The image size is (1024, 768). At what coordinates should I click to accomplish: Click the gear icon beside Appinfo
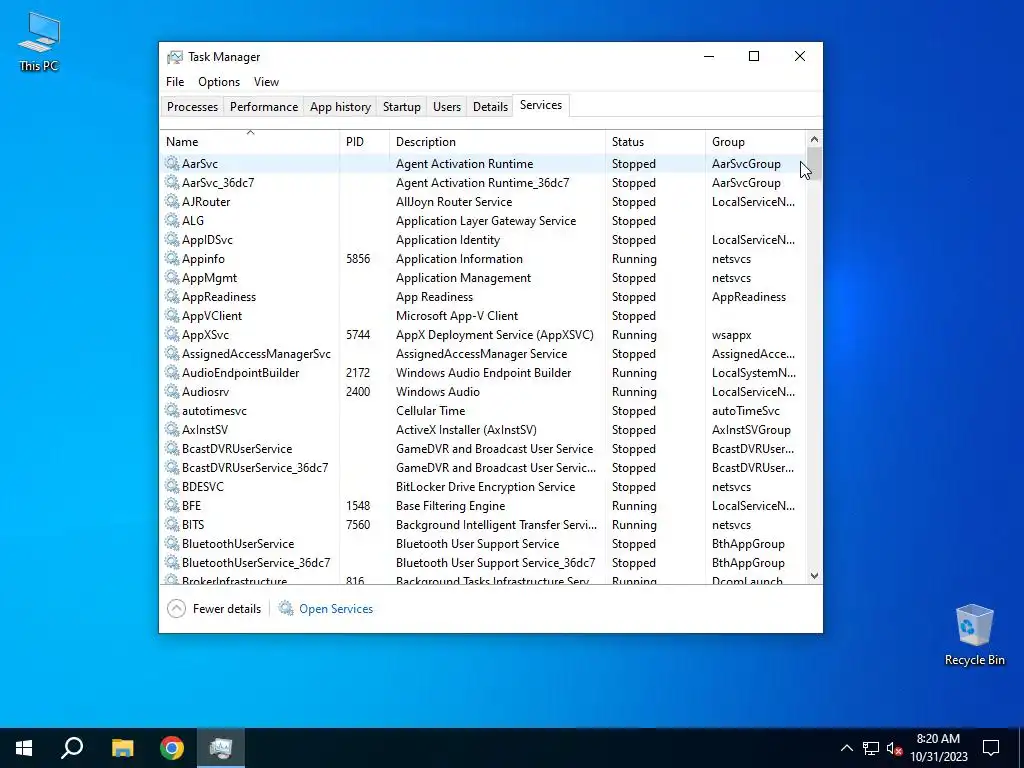click(172, 258)
